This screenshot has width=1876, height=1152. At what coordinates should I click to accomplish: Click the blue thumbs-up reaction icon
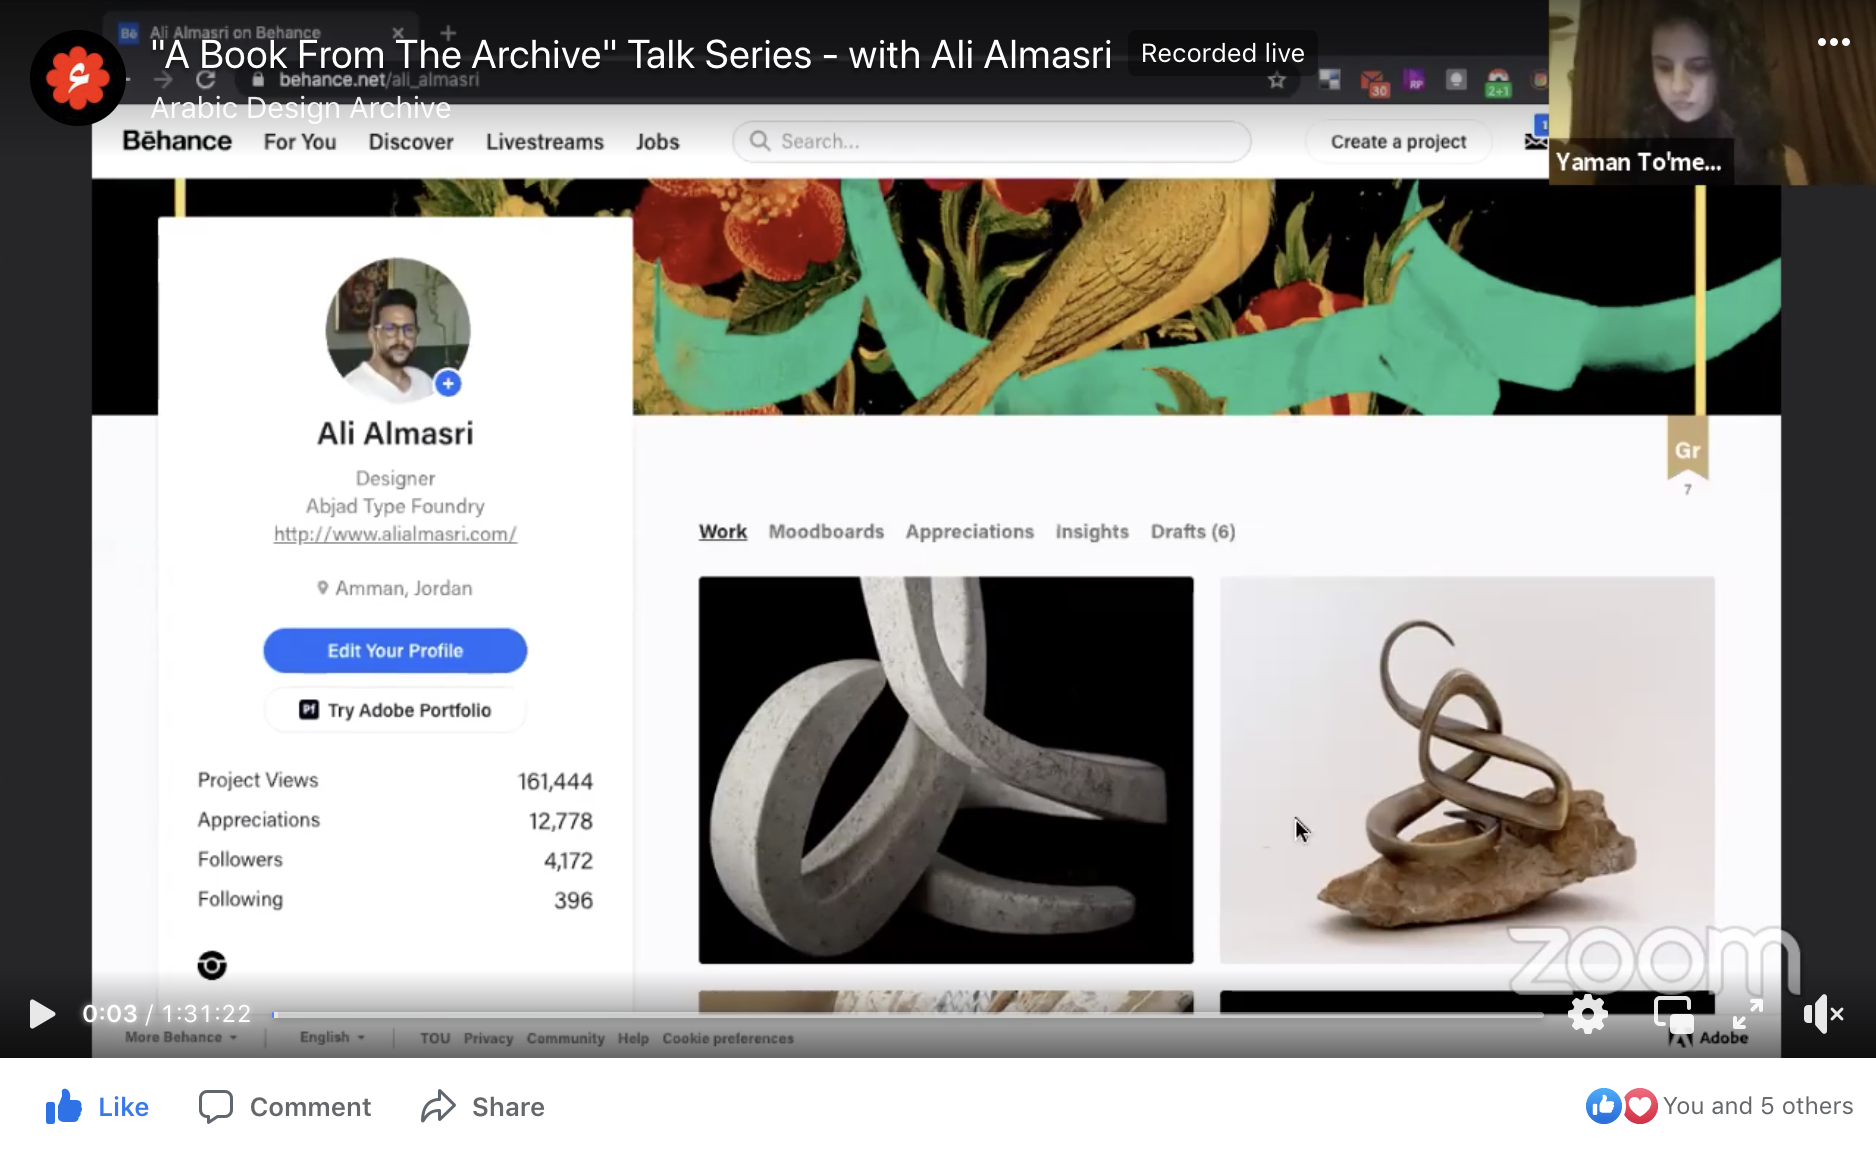point(1603,1106)
